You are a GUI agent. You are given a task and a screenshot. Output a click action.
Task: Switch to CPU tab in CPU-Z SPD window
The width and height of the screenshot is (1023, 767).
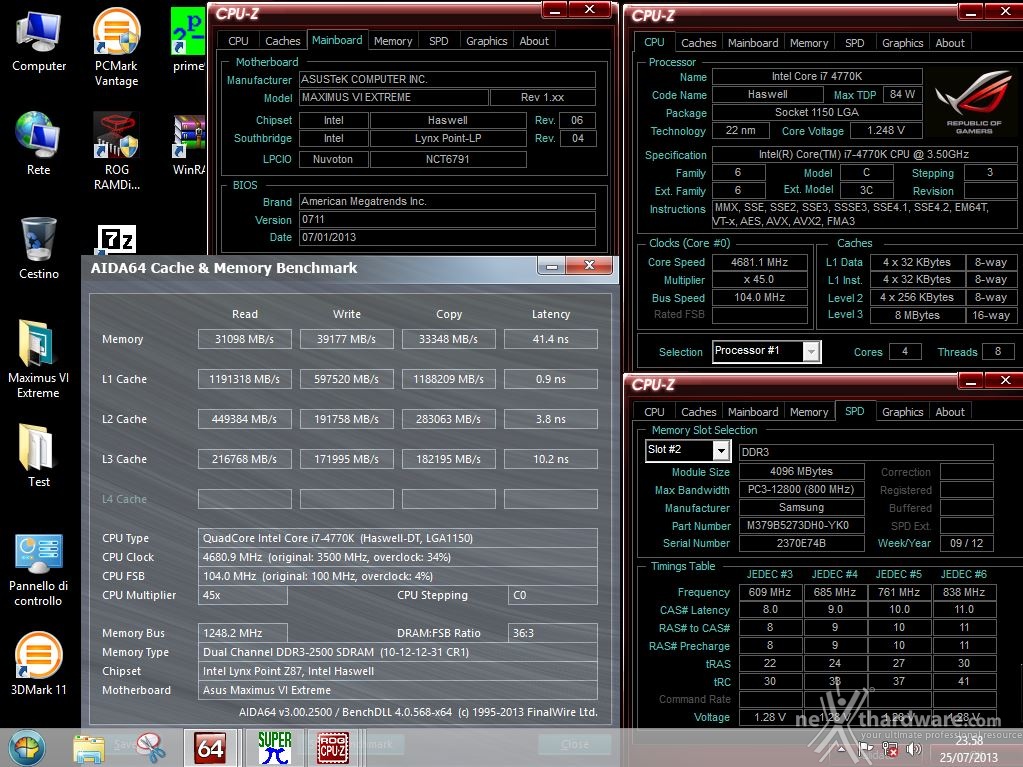pyautogui.click(x=654, y=412)
